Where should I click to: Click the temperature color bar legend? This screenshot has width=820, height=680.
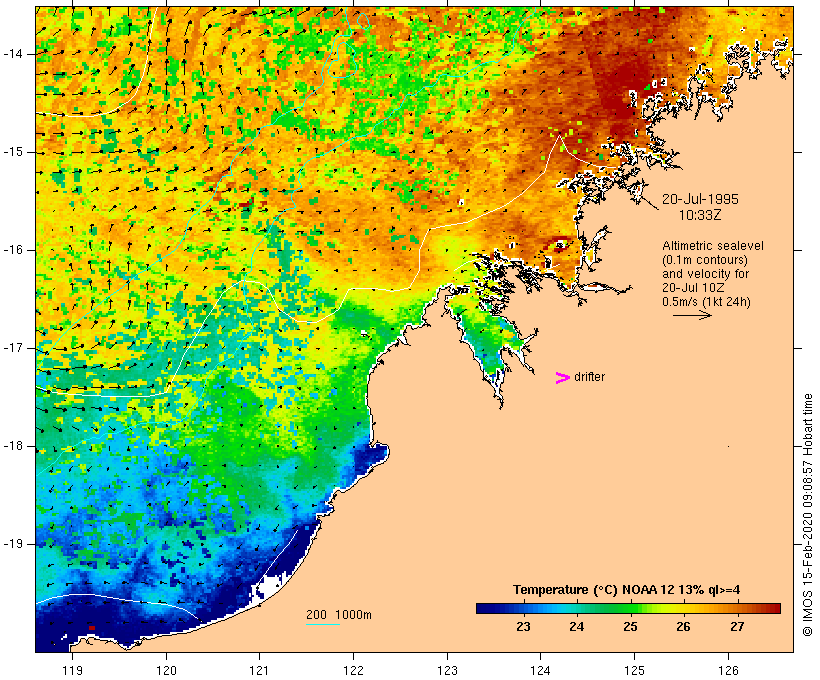[x=628, y=608]
